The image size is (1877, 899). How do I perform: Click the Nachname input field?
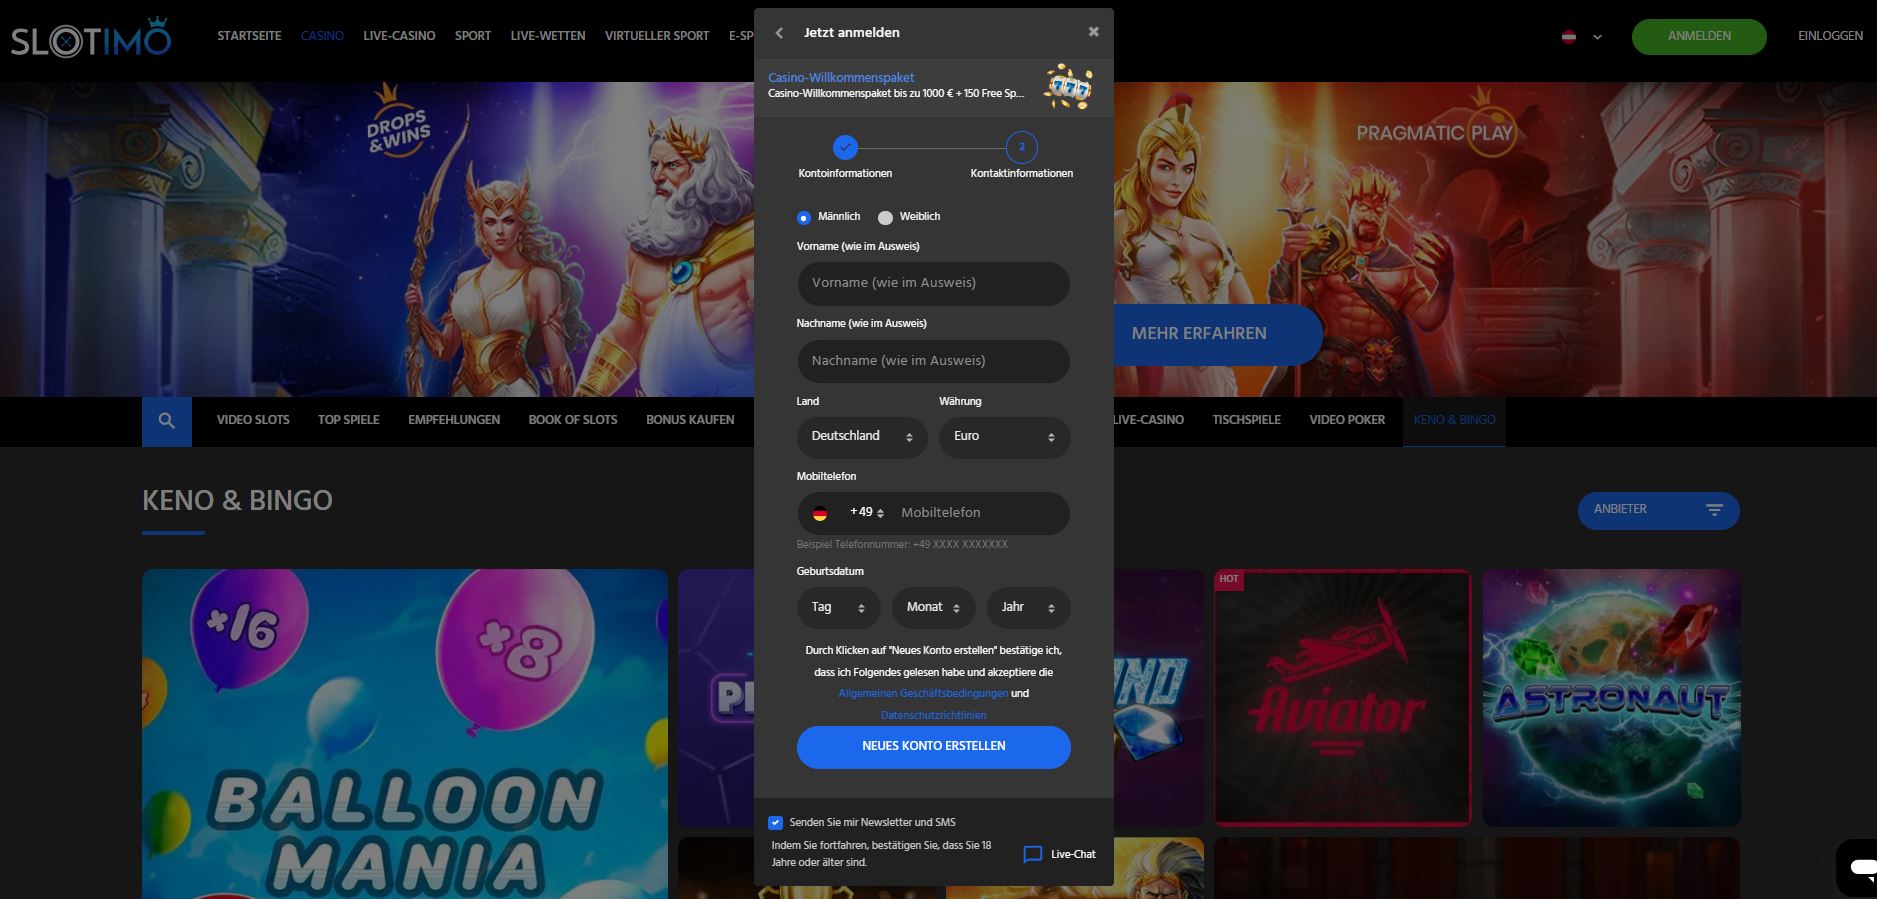[933, 361]
